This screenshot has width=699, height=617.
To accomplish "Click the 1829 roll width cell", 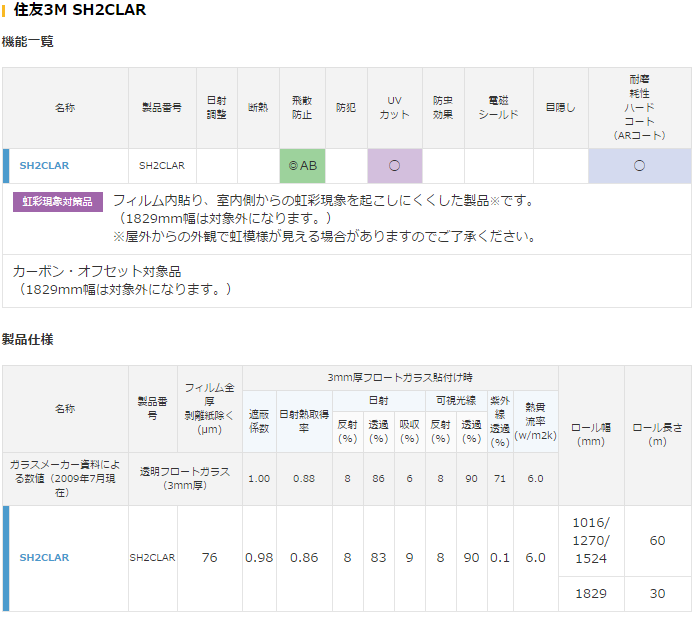I will pos(591,593).
